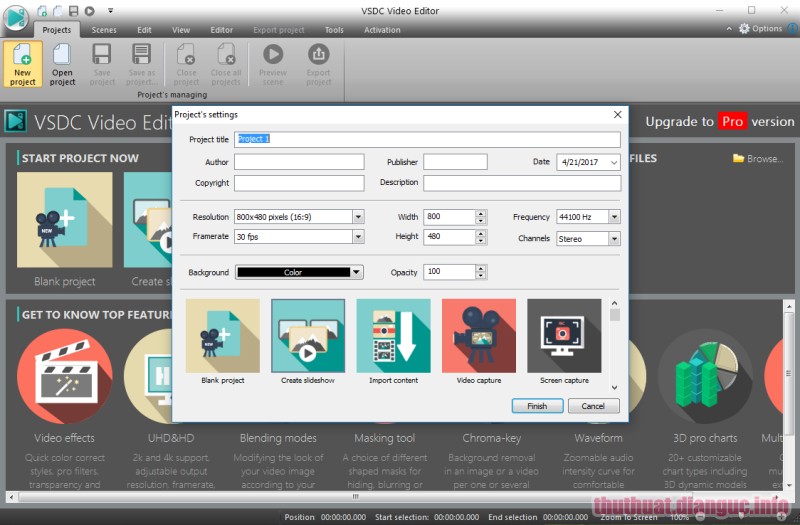Click the Export project ribbon icon
The width and height of the screenshot is (800, 525).
[318, 64]
